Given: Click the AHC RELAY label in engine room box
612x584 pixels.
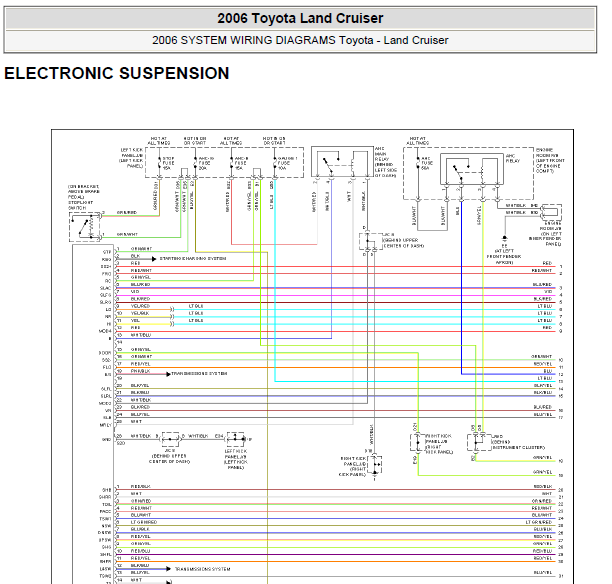Looking at the screenshot, I should click(513, 158).
